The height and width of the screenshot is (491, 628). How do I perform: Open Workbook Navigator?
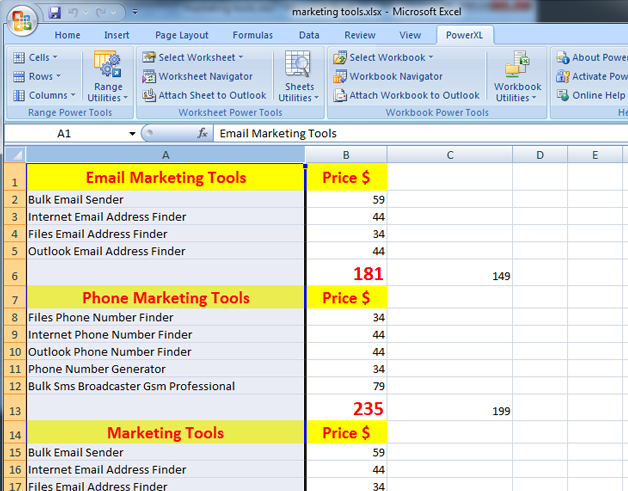[388, 76]
